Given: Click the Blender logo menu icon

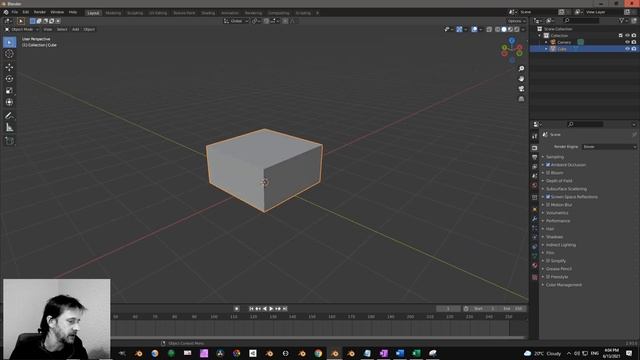Looking at the screenshot, I should [x=6, y=12].
